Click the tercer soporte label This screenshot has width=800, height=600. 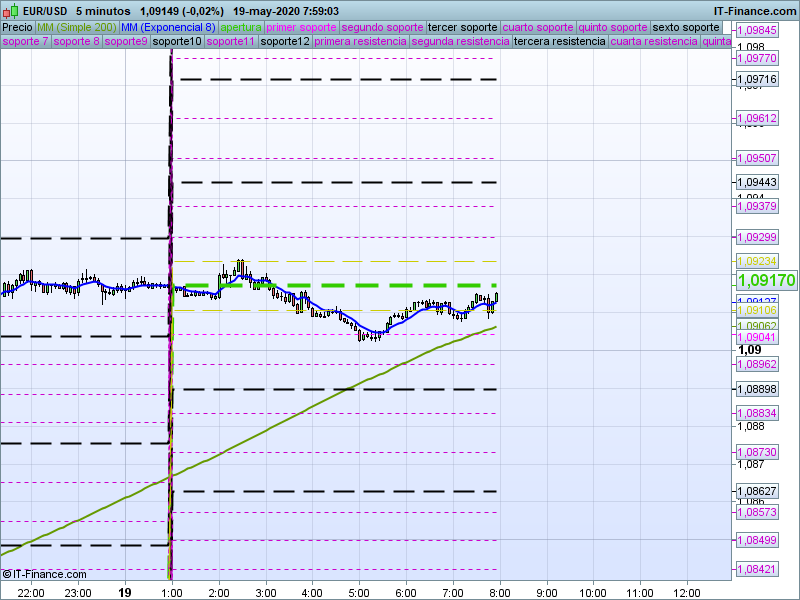pyautogui.click(x=461, y=27)
